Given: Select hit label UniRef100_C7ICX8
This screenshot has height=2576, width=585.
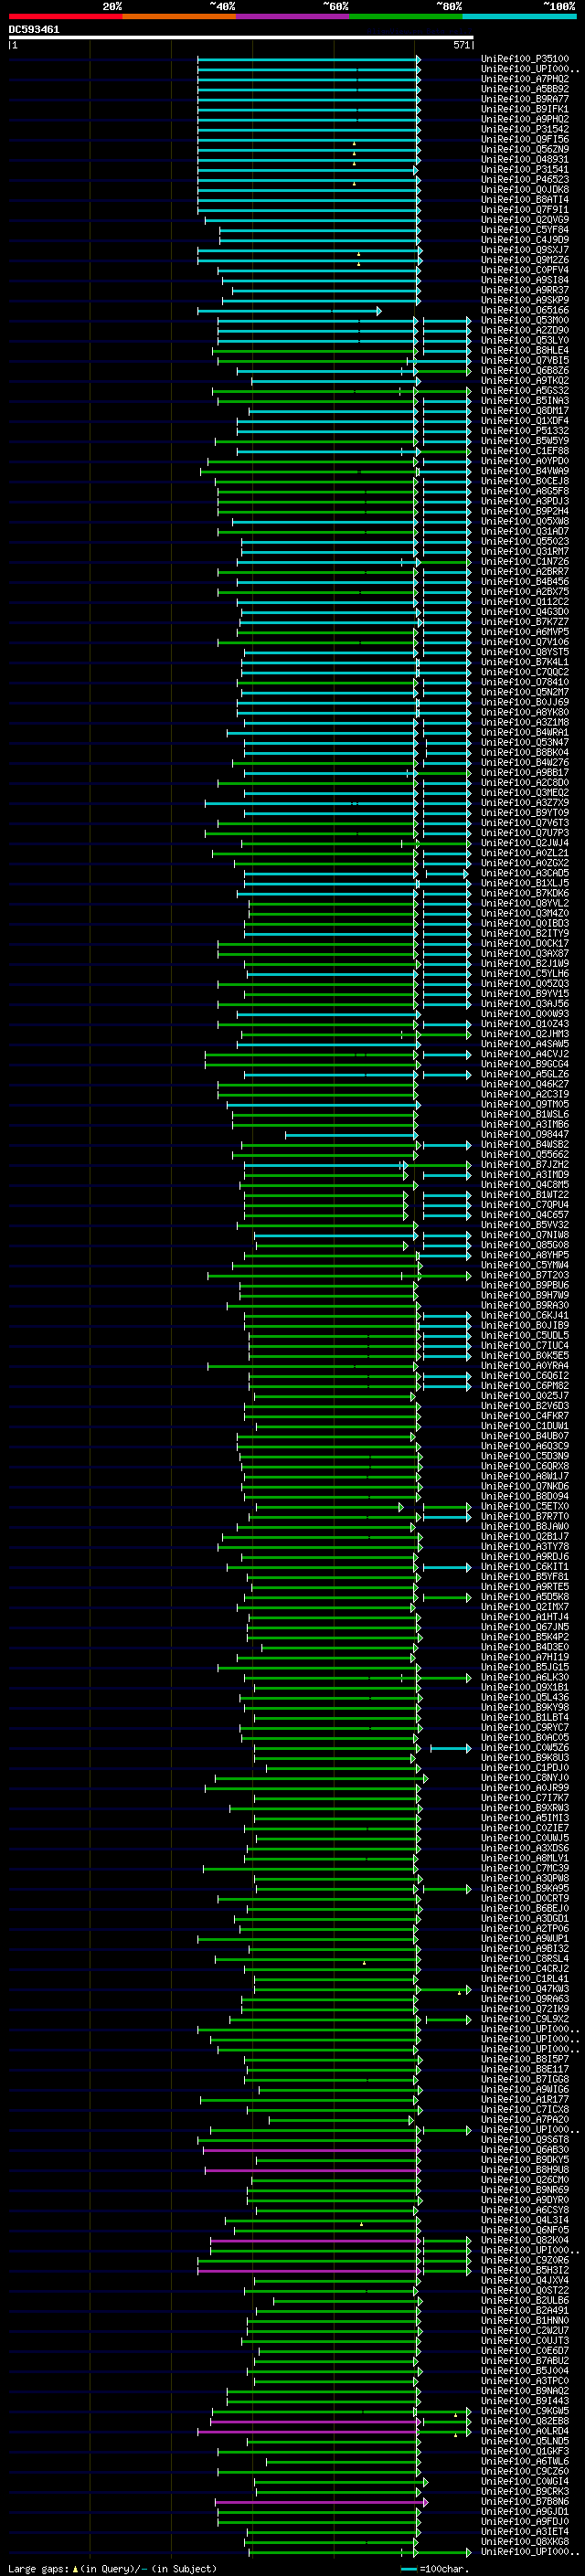Looking at the screenshot, I should point(524,2109).
